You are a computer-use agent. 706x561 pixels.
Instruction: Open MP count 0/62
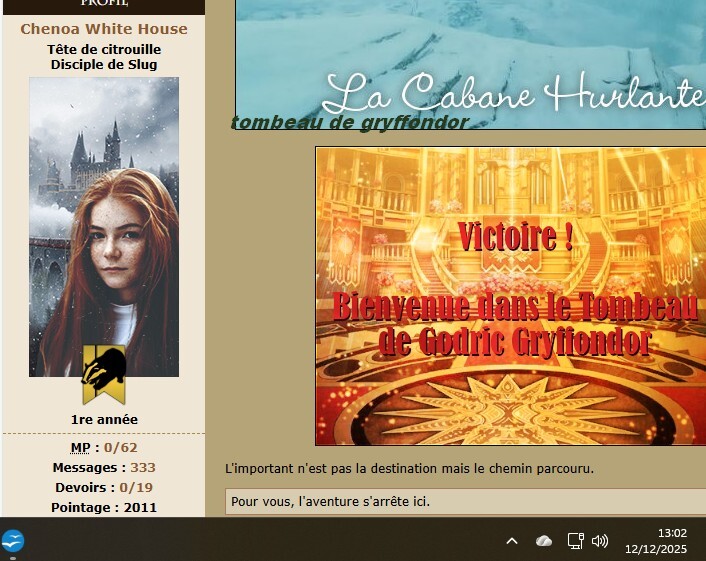[121, 448]
